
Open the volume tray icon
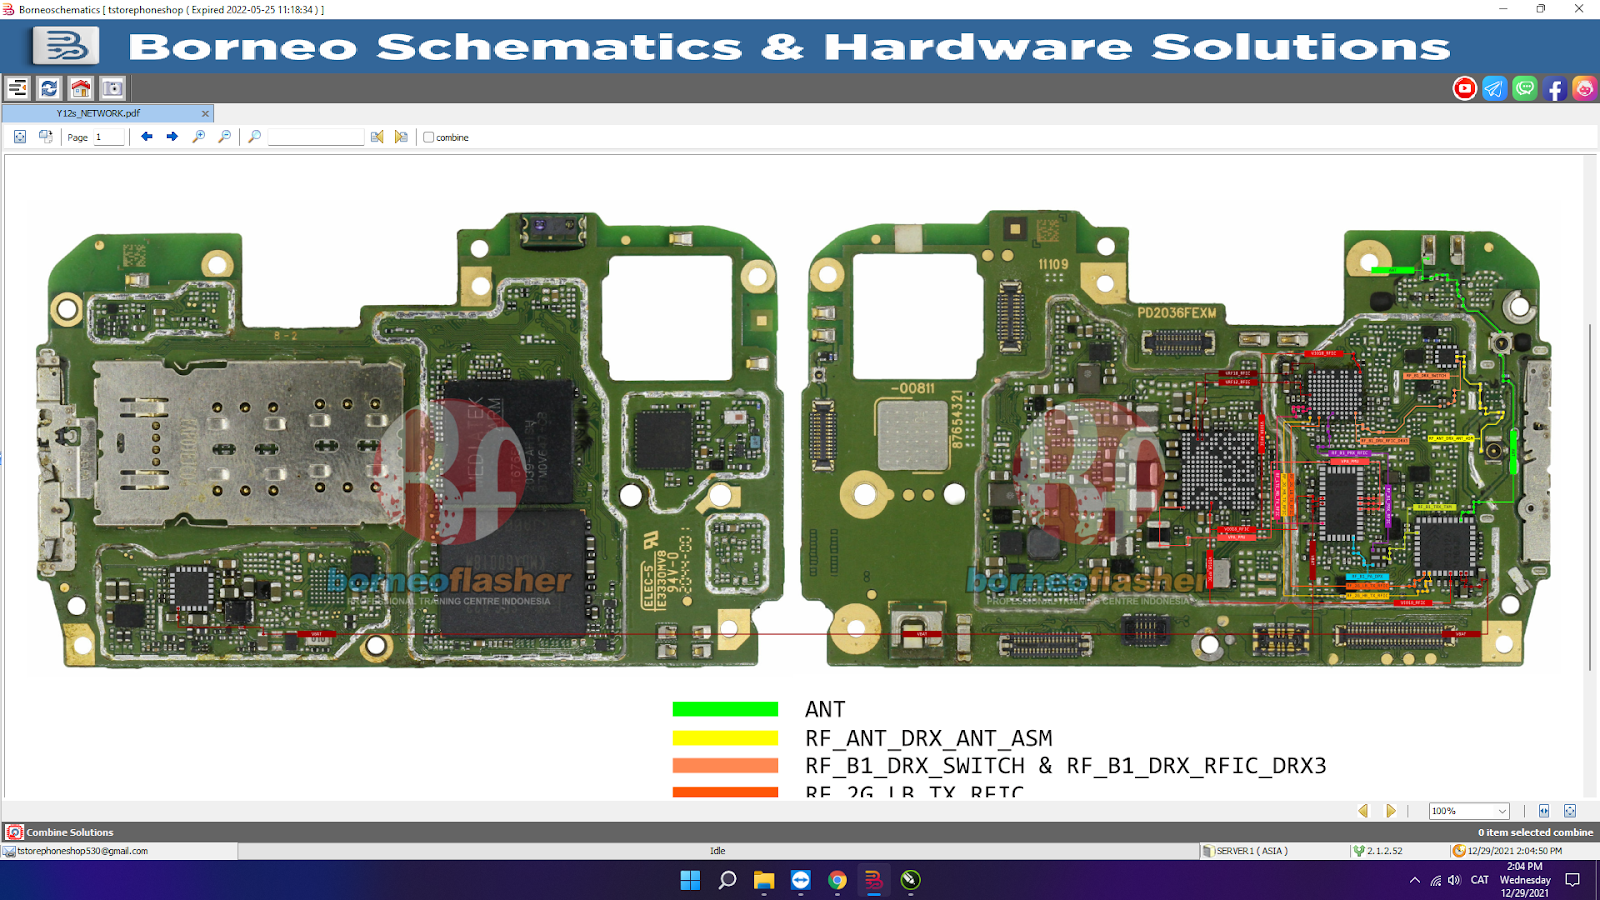click(x=1454, y=880)
